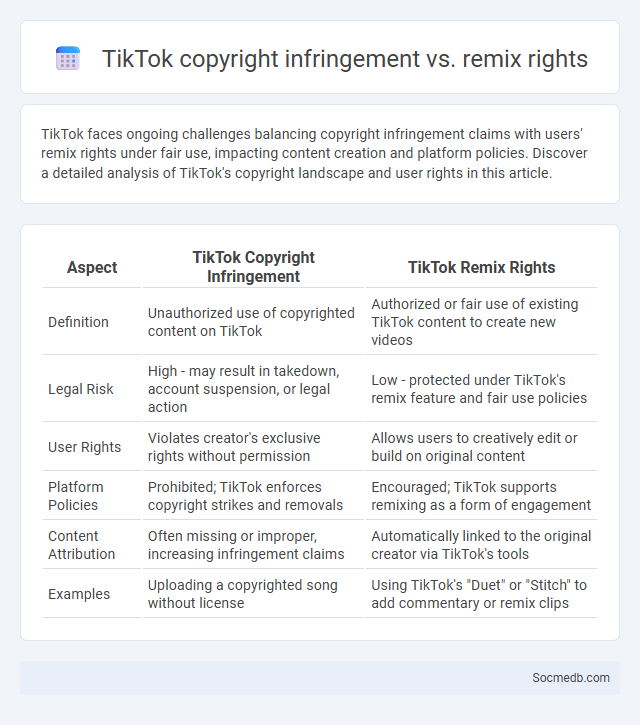The height and width of the screenshot is (725, 640).
Task: Select the 'Platform Policies' row label
Action: click(x=76, y=496)
